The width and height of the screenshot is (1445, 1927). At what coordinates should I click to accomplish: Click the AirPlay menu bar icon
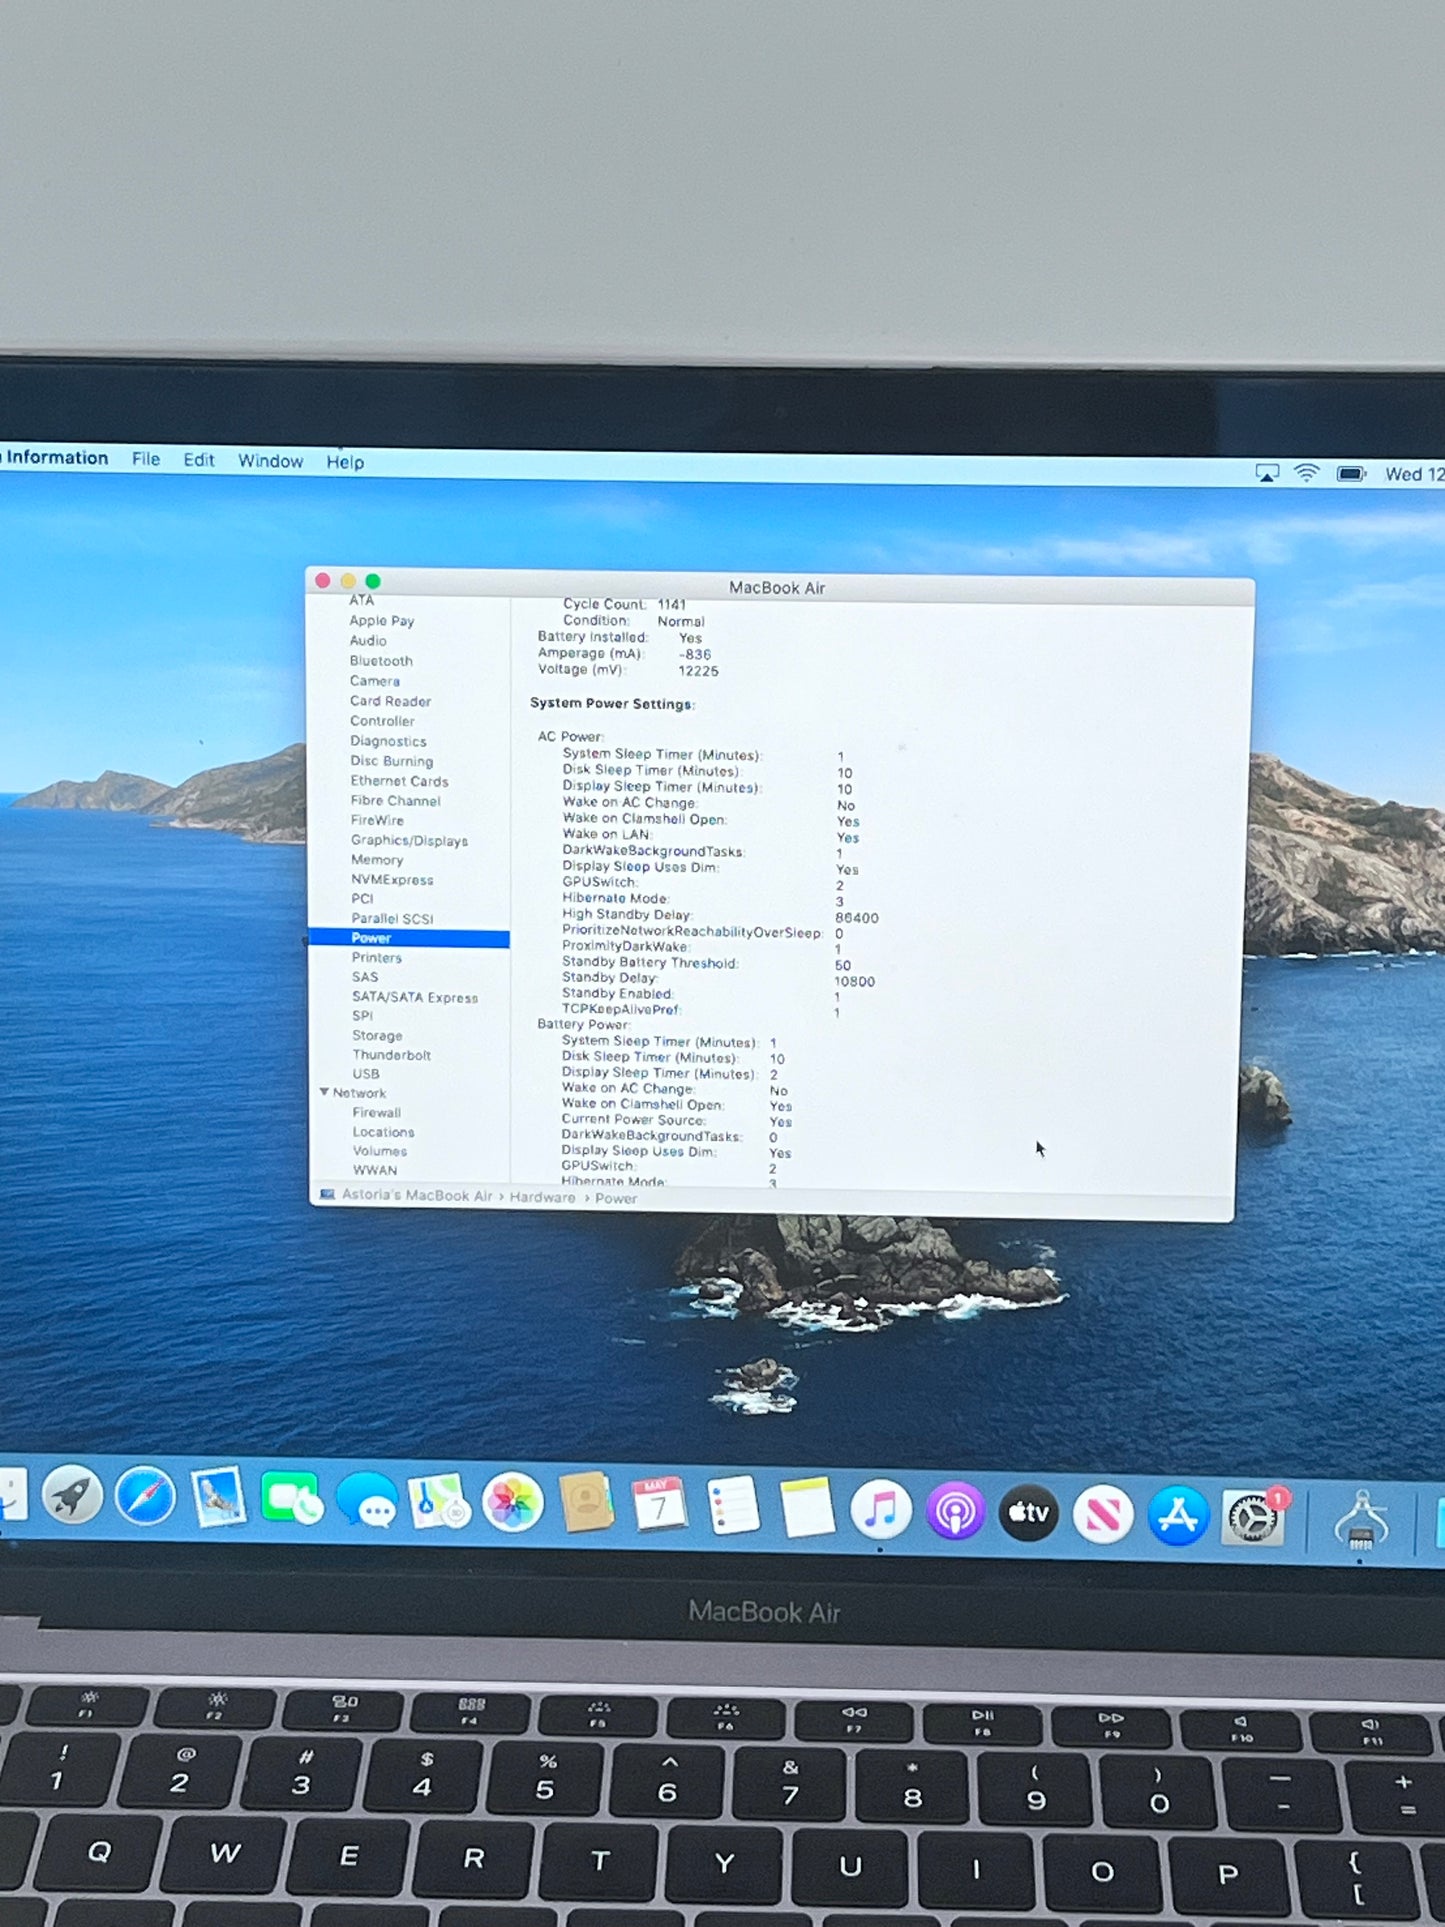tap(1267, 473)
